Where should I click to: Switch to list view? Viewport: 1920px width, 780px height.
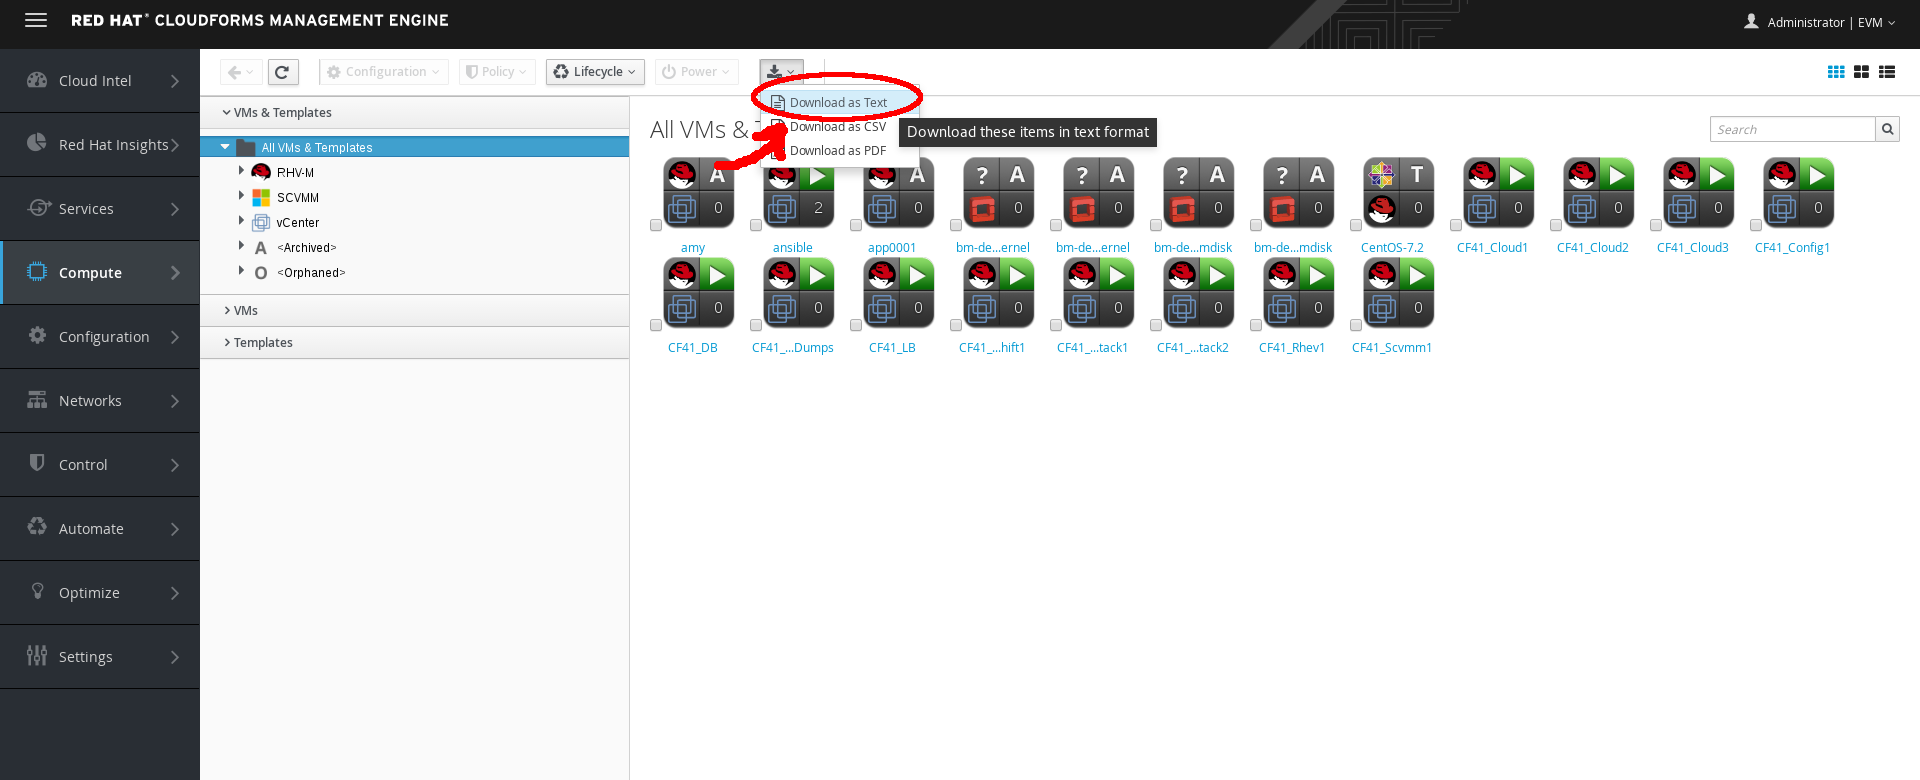pos(1887,72)
